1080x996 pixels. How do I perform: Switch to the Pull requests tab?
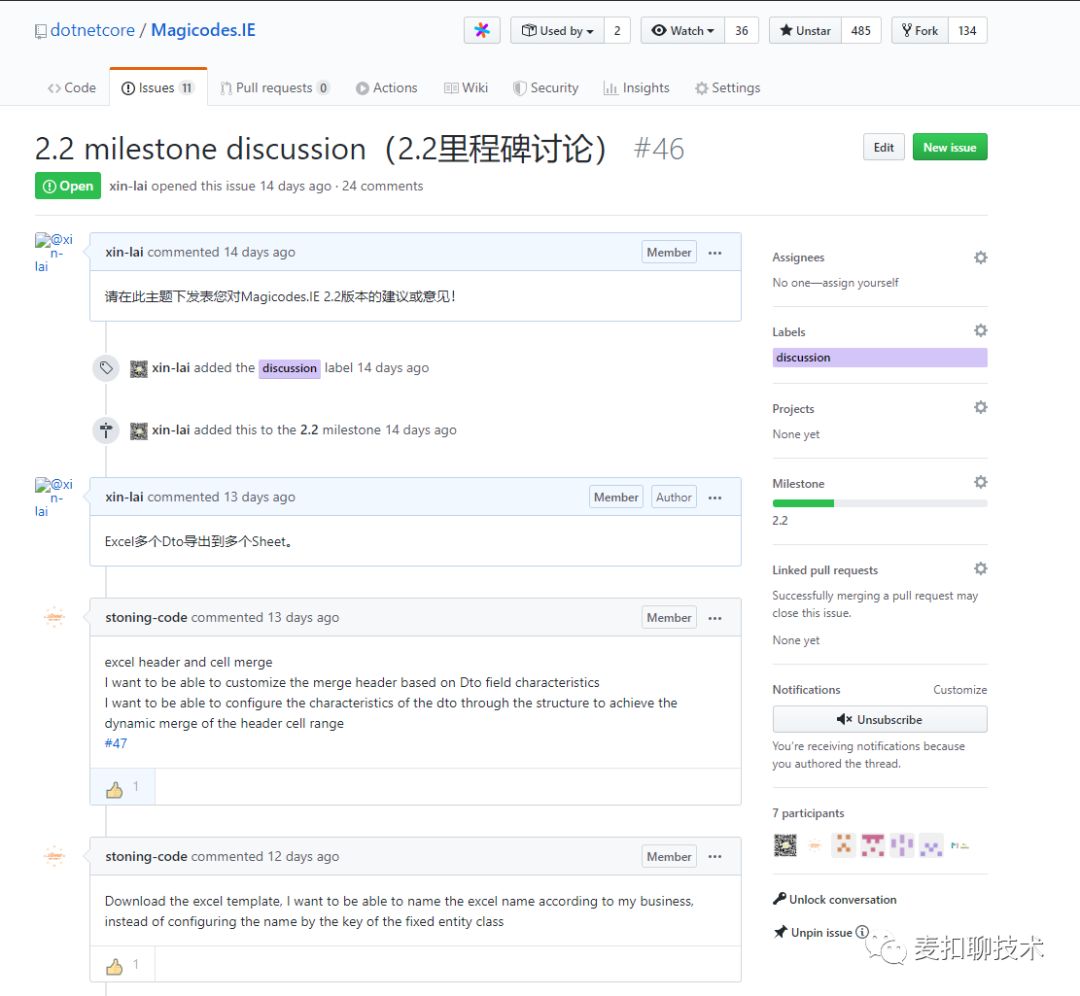pyautogui.click(x=275, y=88)
